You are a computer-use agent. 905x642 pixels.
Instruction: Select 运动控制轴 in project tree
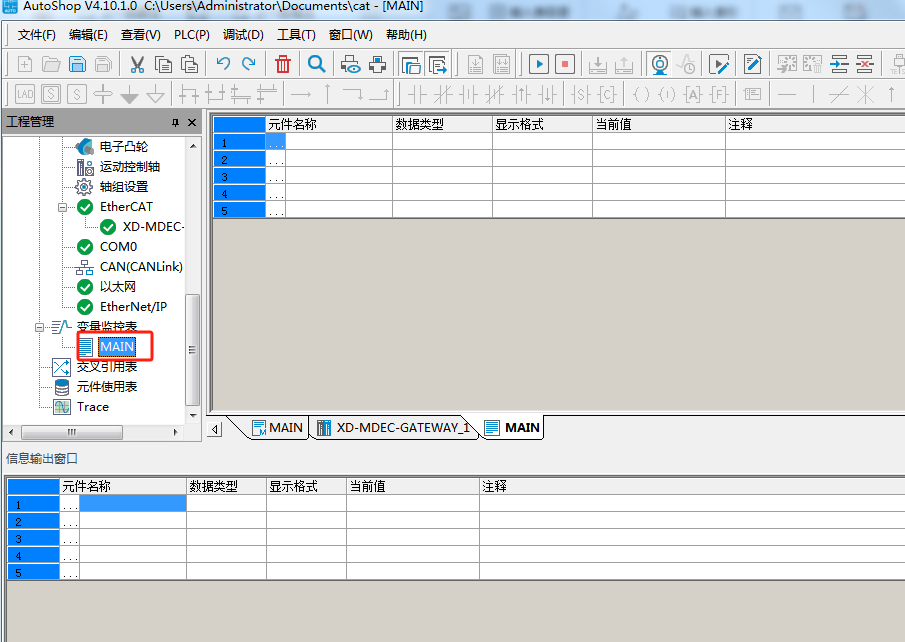(x=129, y=167)
